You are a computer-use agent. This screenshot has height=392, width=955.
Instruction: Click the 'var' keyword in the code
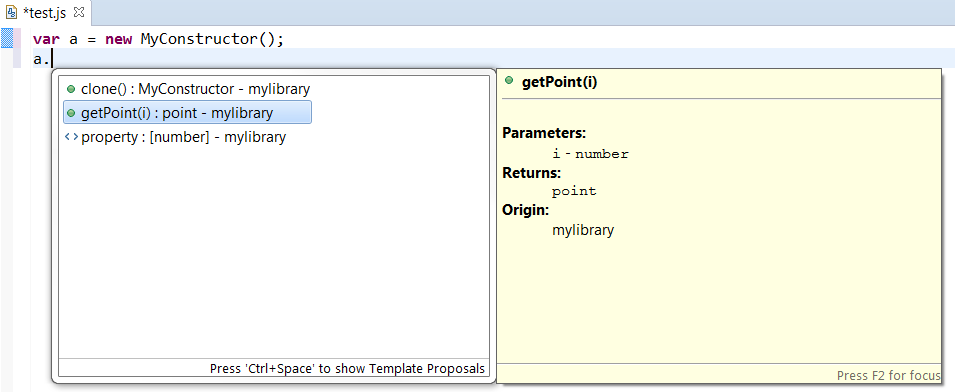[x=46, y=40]
